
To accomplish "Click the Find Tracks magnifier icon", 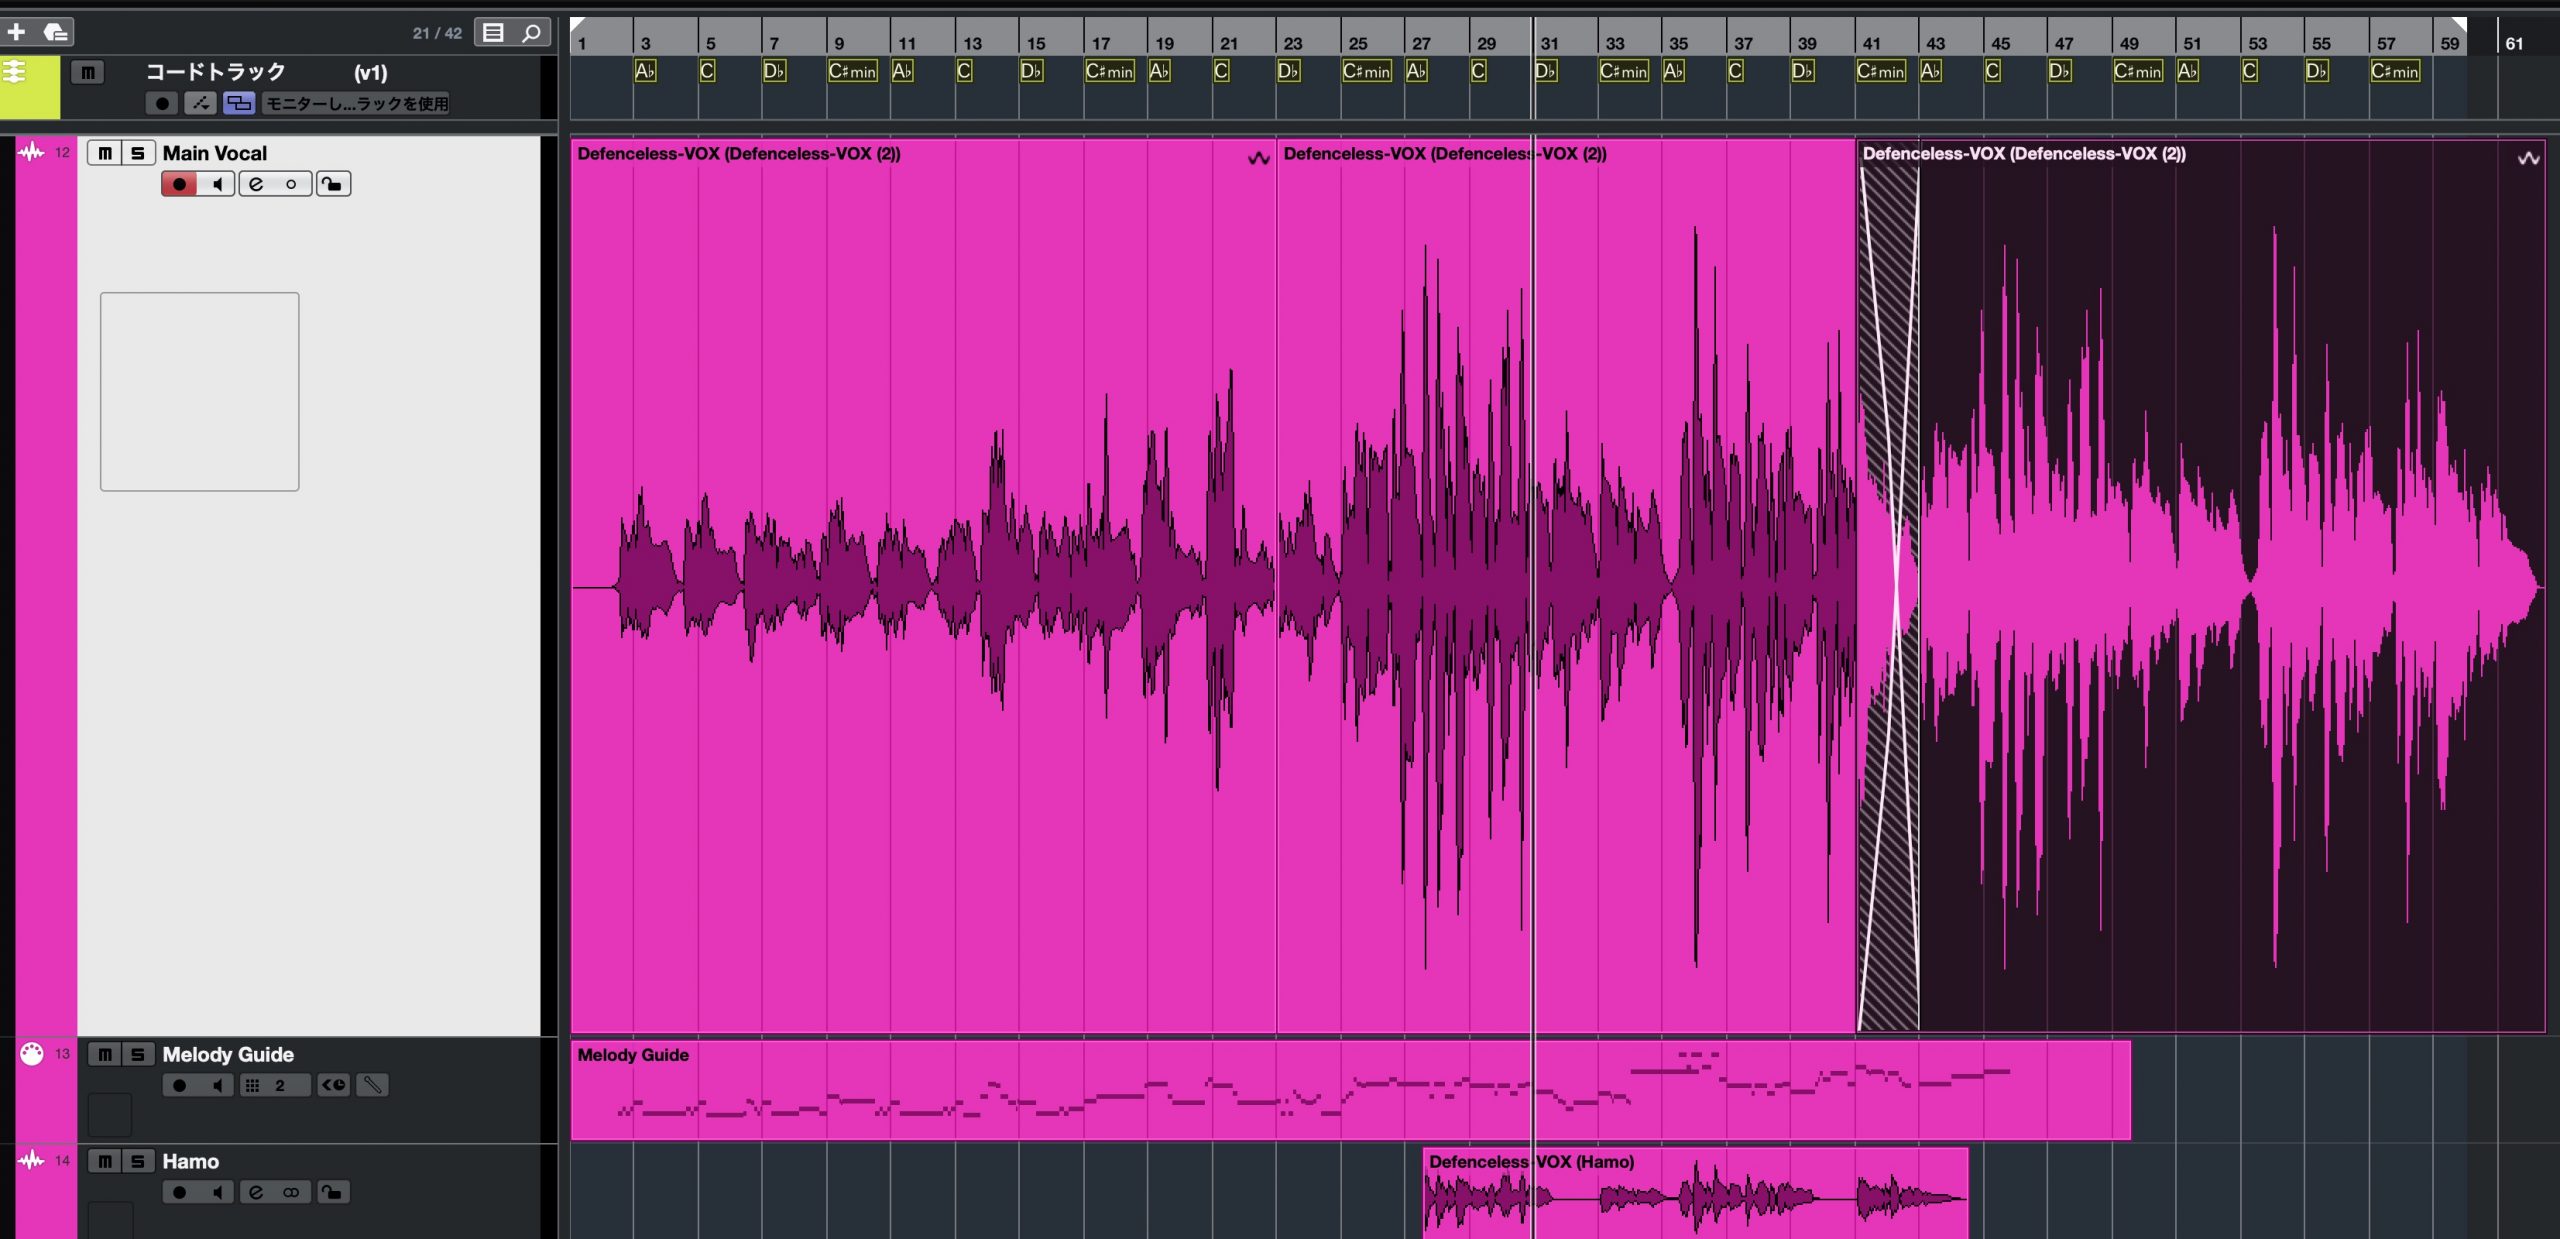I will [531, 32].
